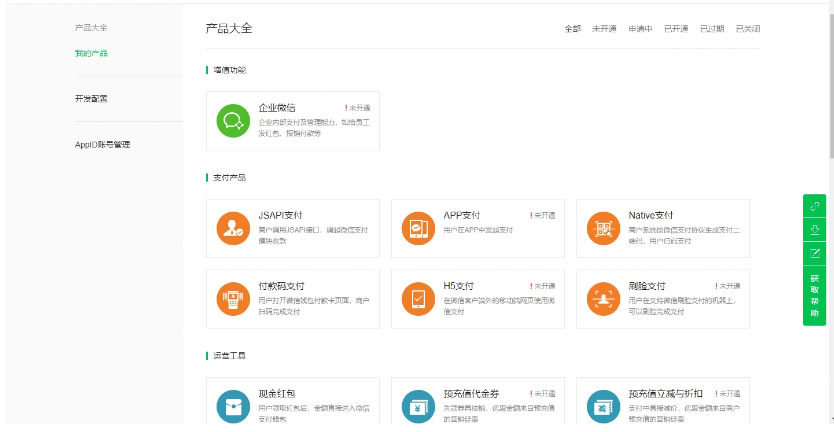The height and width of the screenshot is (432, 834).
Task: Click the 刷脸支付 face scan icon
Action: click(603, 298)
